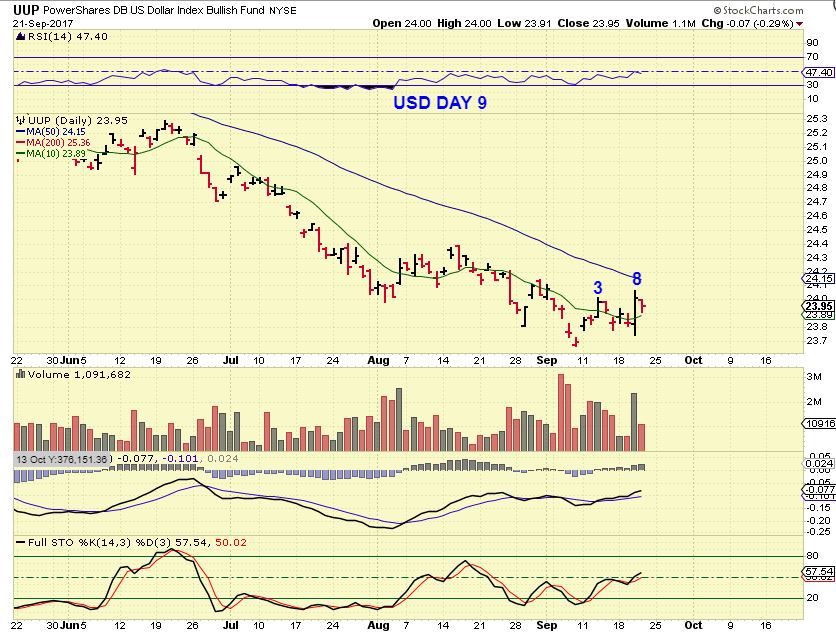The height and width of the screenshot is (633, 836).
Task: Click the 25.3 price axis label
Action: coord(817,118)
